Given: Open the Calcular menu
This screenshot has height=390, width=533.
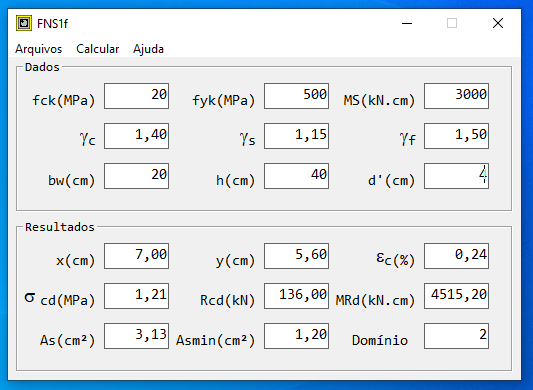Looking at the screenshot, I should [x=98, y=49].
